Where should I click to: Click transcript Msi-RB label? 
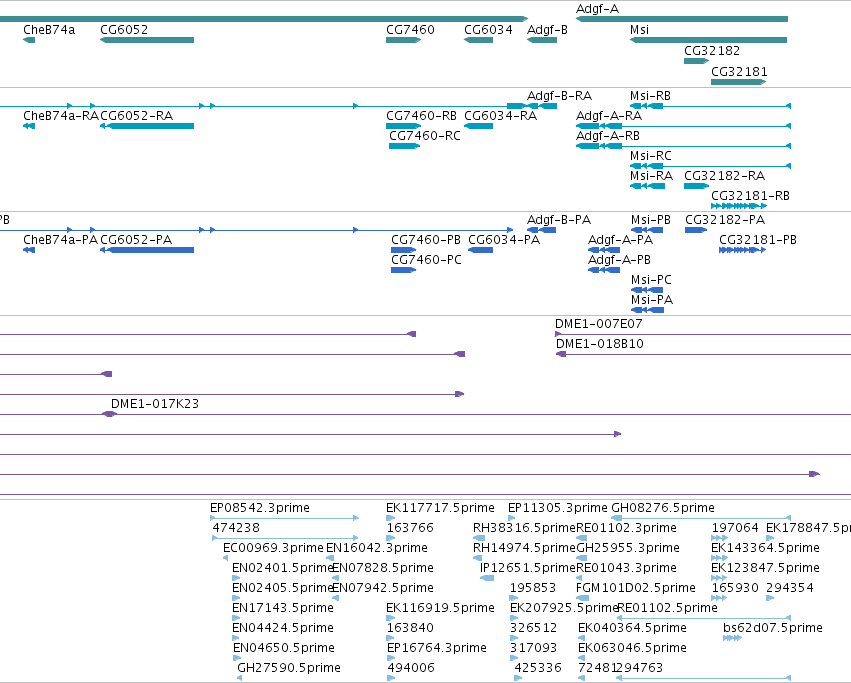[650, 96]
